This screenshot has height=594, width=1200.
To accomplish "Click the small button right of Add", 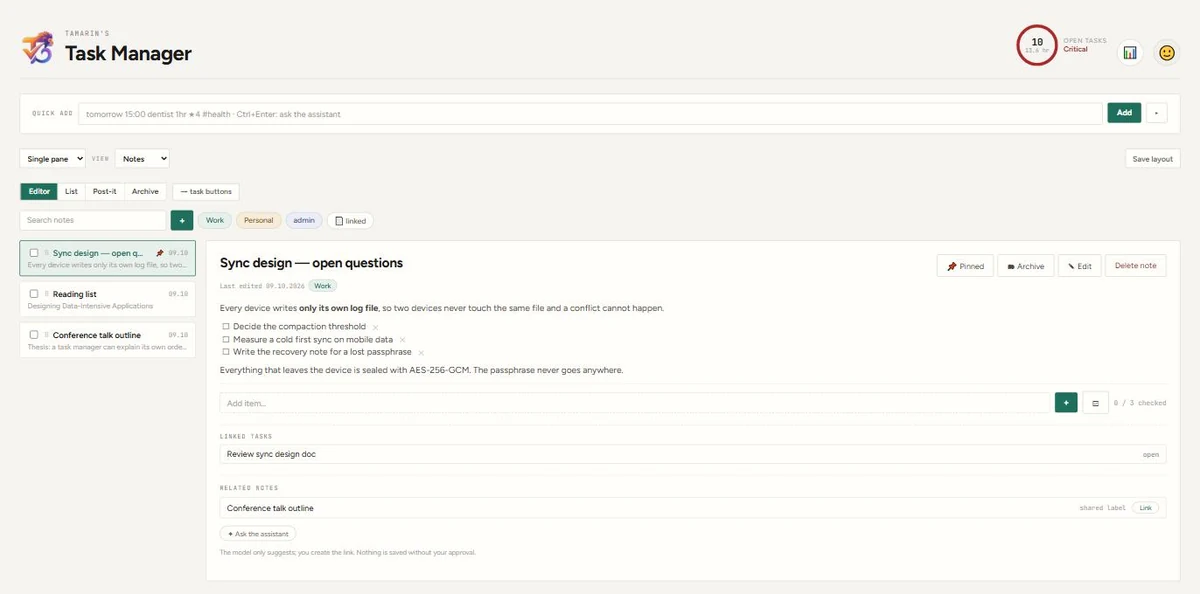I will point(1156,113).
